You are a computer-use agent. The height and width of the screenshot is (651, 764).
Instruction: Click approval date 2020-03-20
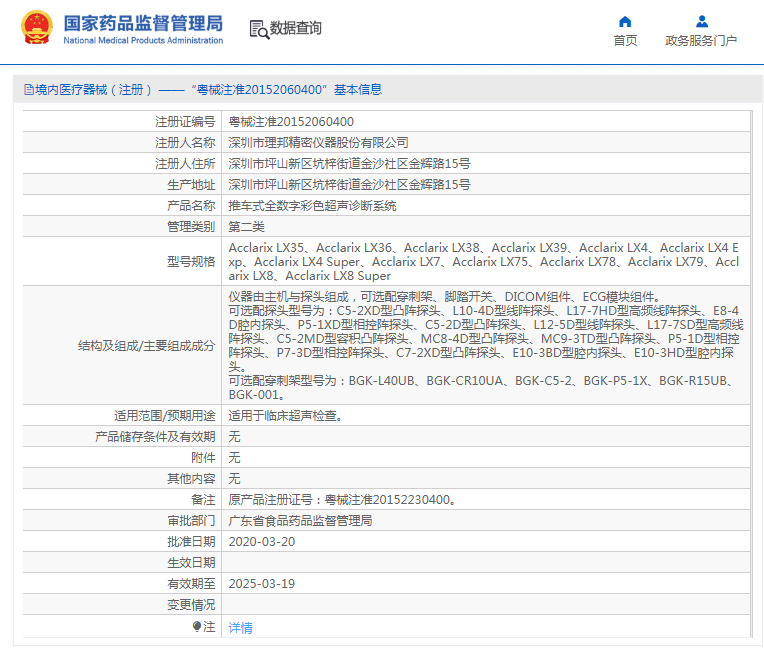[262, 541]
